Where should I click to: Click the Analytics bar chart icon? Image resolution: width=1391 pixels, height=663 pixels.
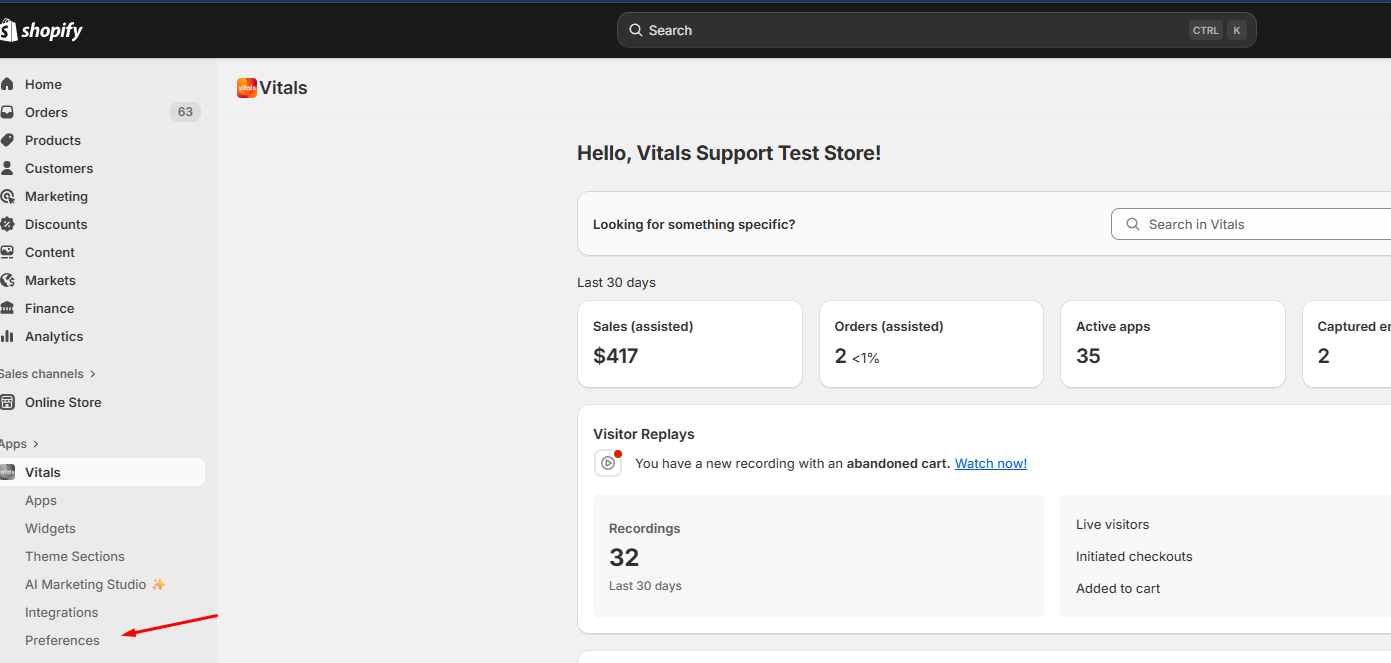click(x=7, y=337)
